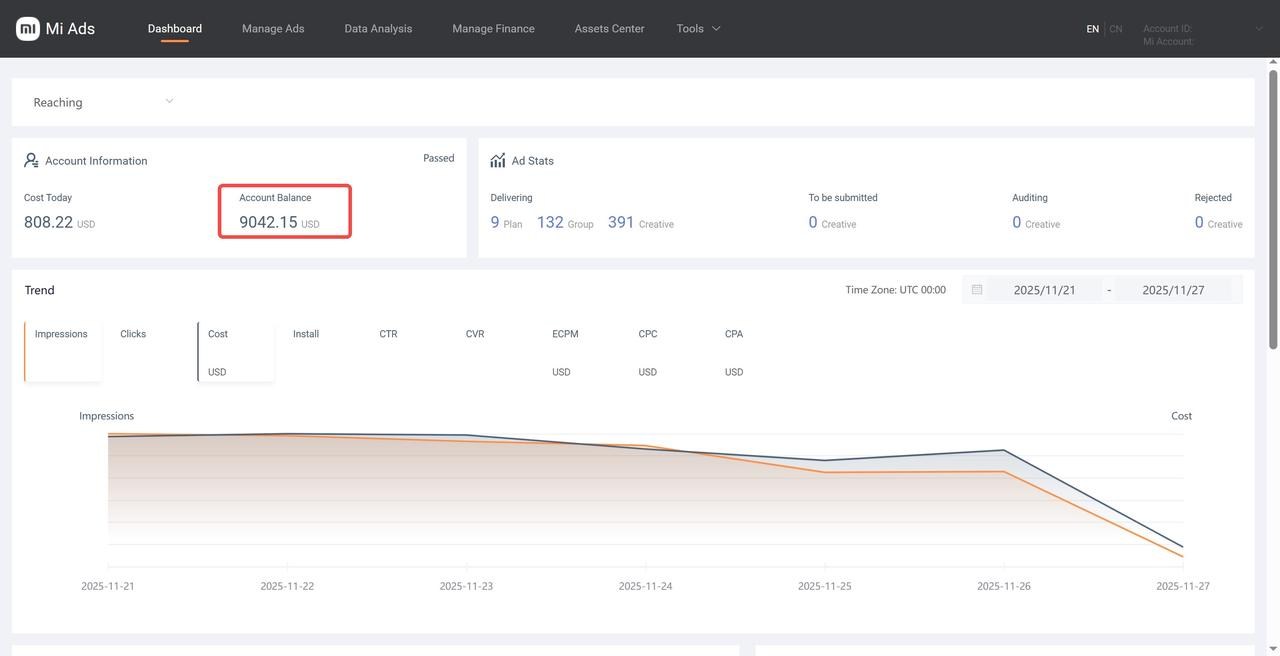1280x656 pixels.
Task: Click the Ad Stats chart icon
Action: [497, 161]
